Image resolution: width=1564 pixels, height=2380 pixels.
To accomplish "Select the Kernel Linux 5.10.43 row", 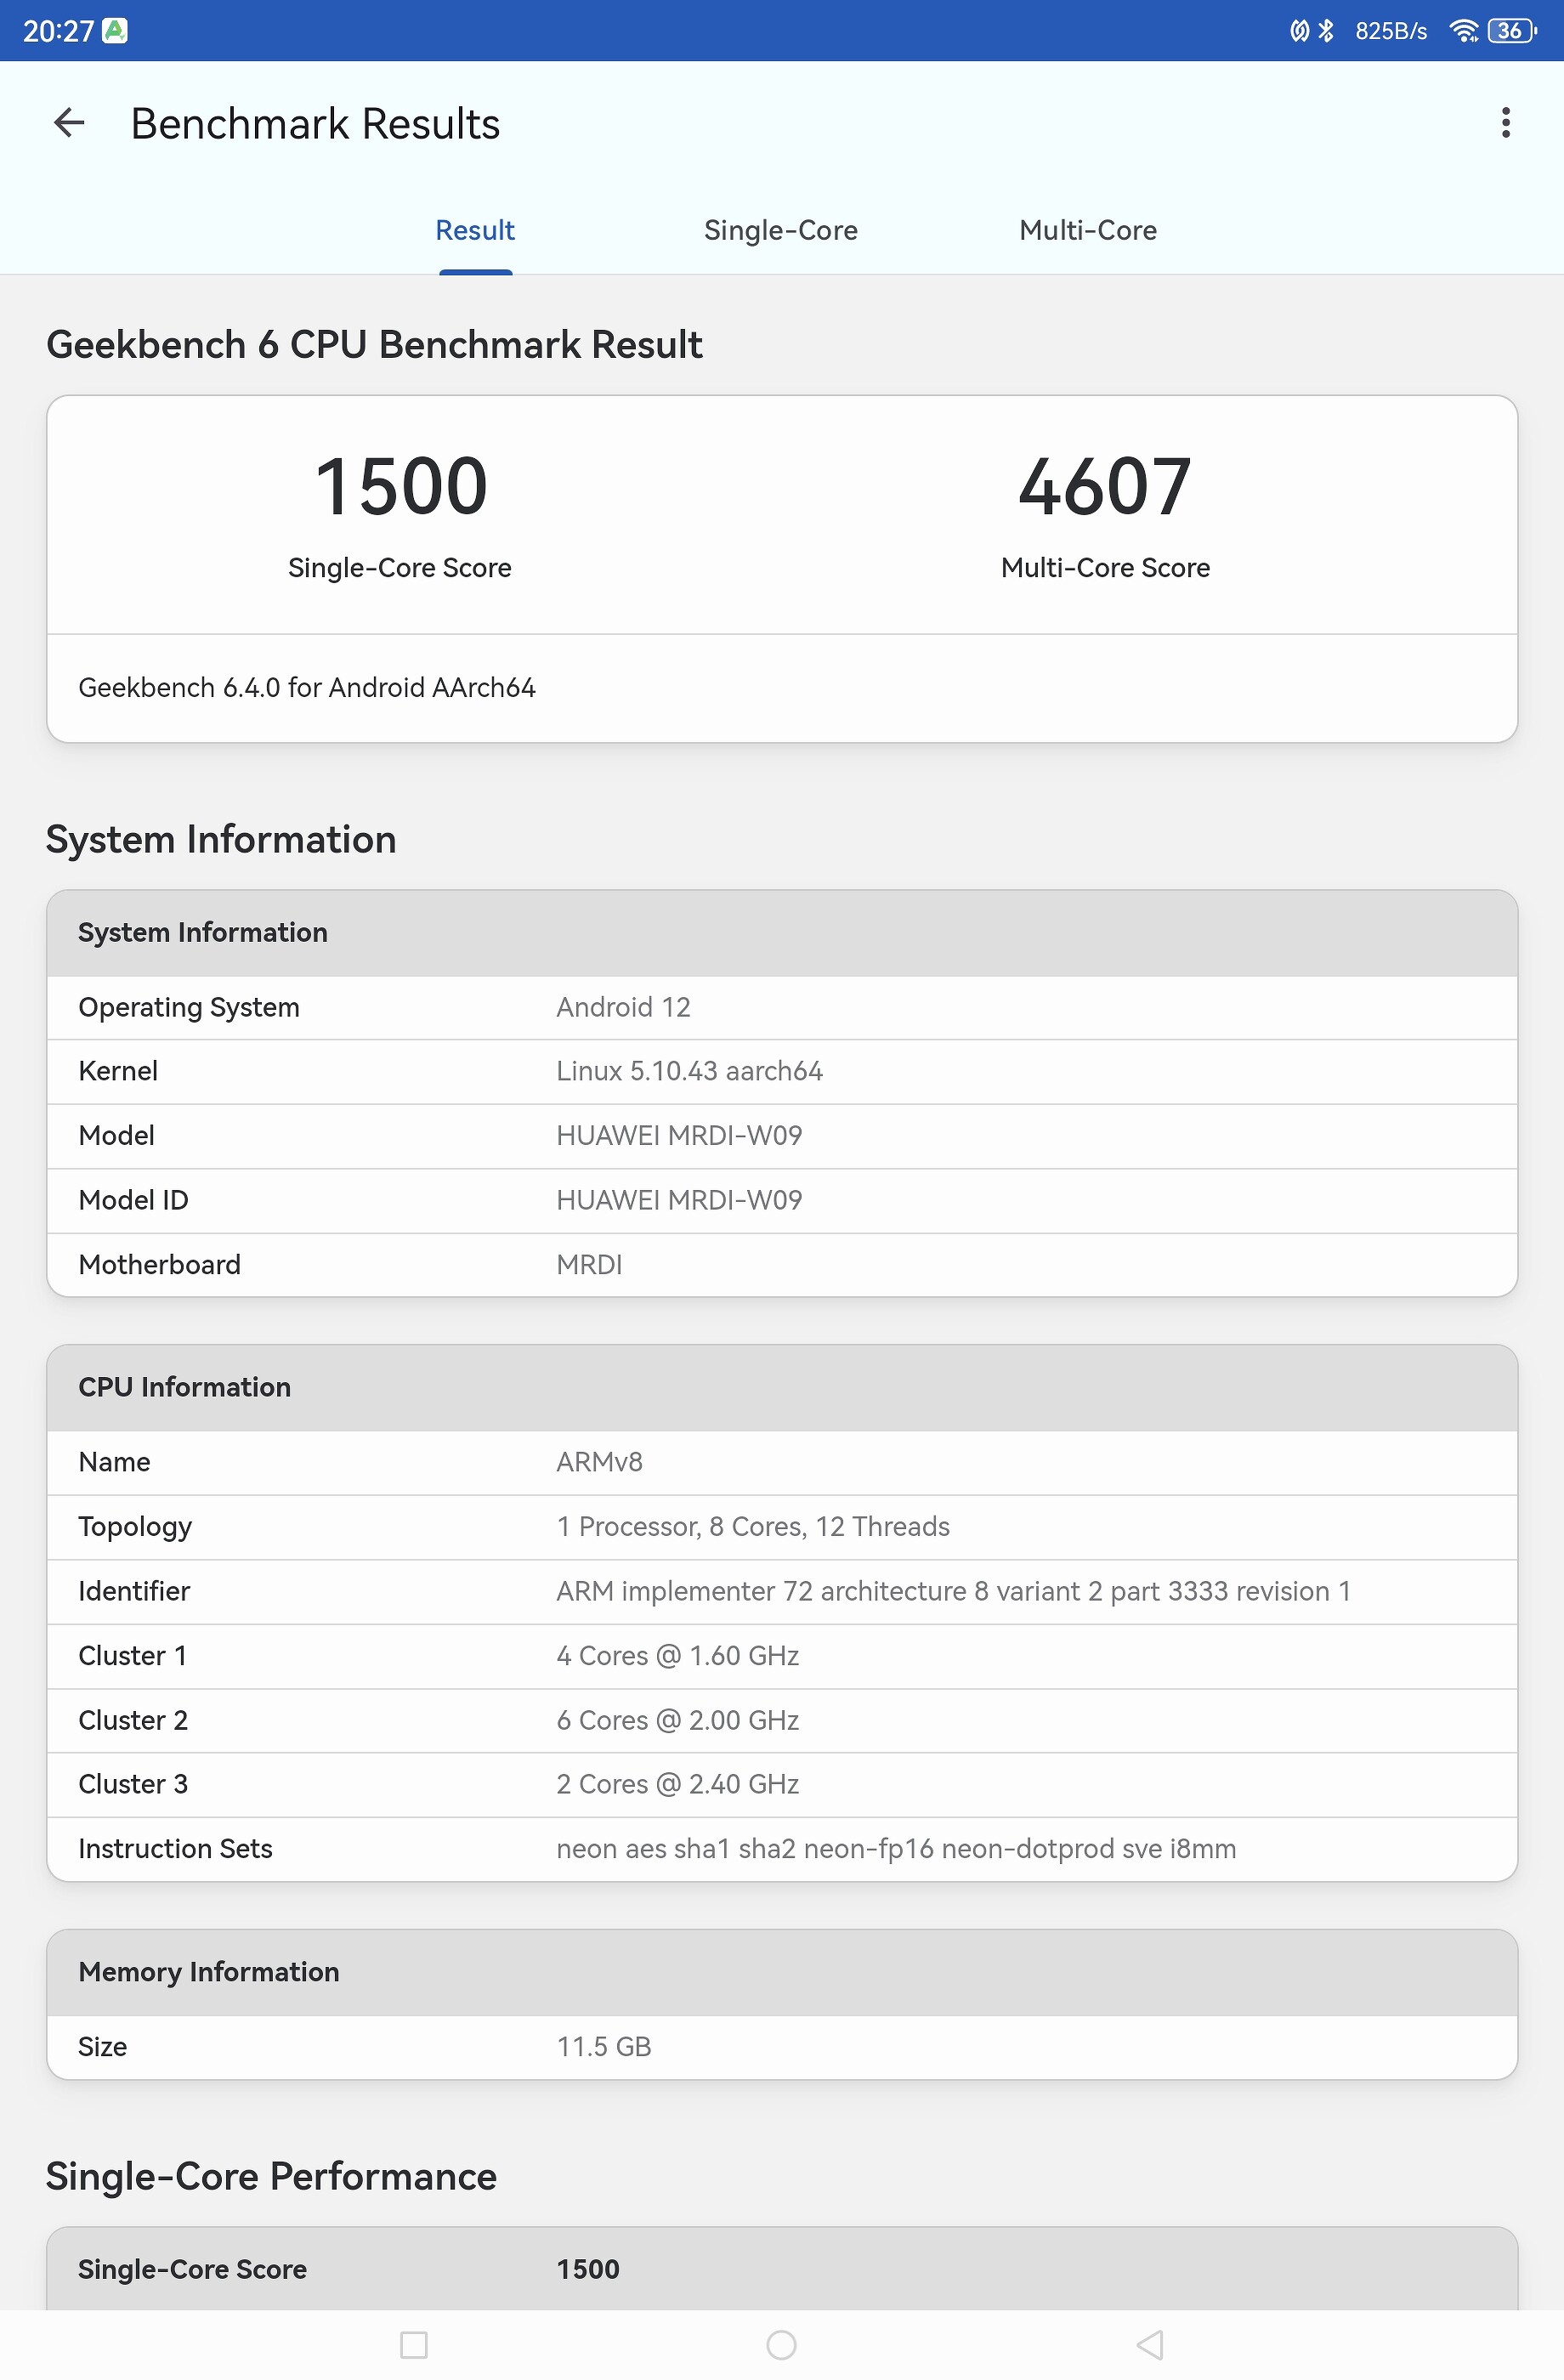I will [782, 1071].
